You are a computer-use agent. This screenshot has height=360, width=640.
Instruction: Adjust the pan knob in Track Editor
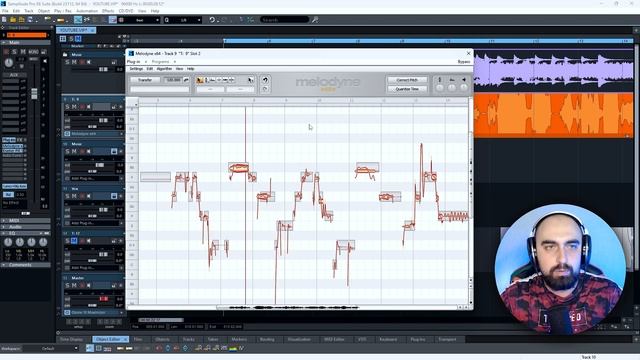pos(9,62)
